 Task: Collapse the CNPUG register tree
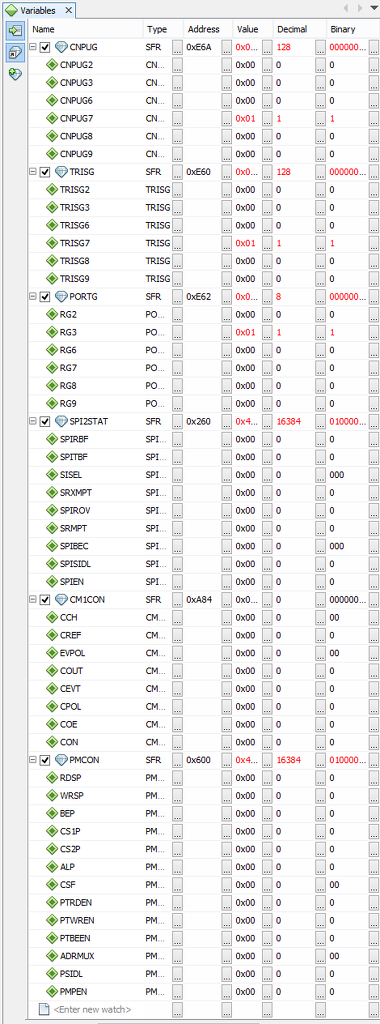[x=33, y=47]
